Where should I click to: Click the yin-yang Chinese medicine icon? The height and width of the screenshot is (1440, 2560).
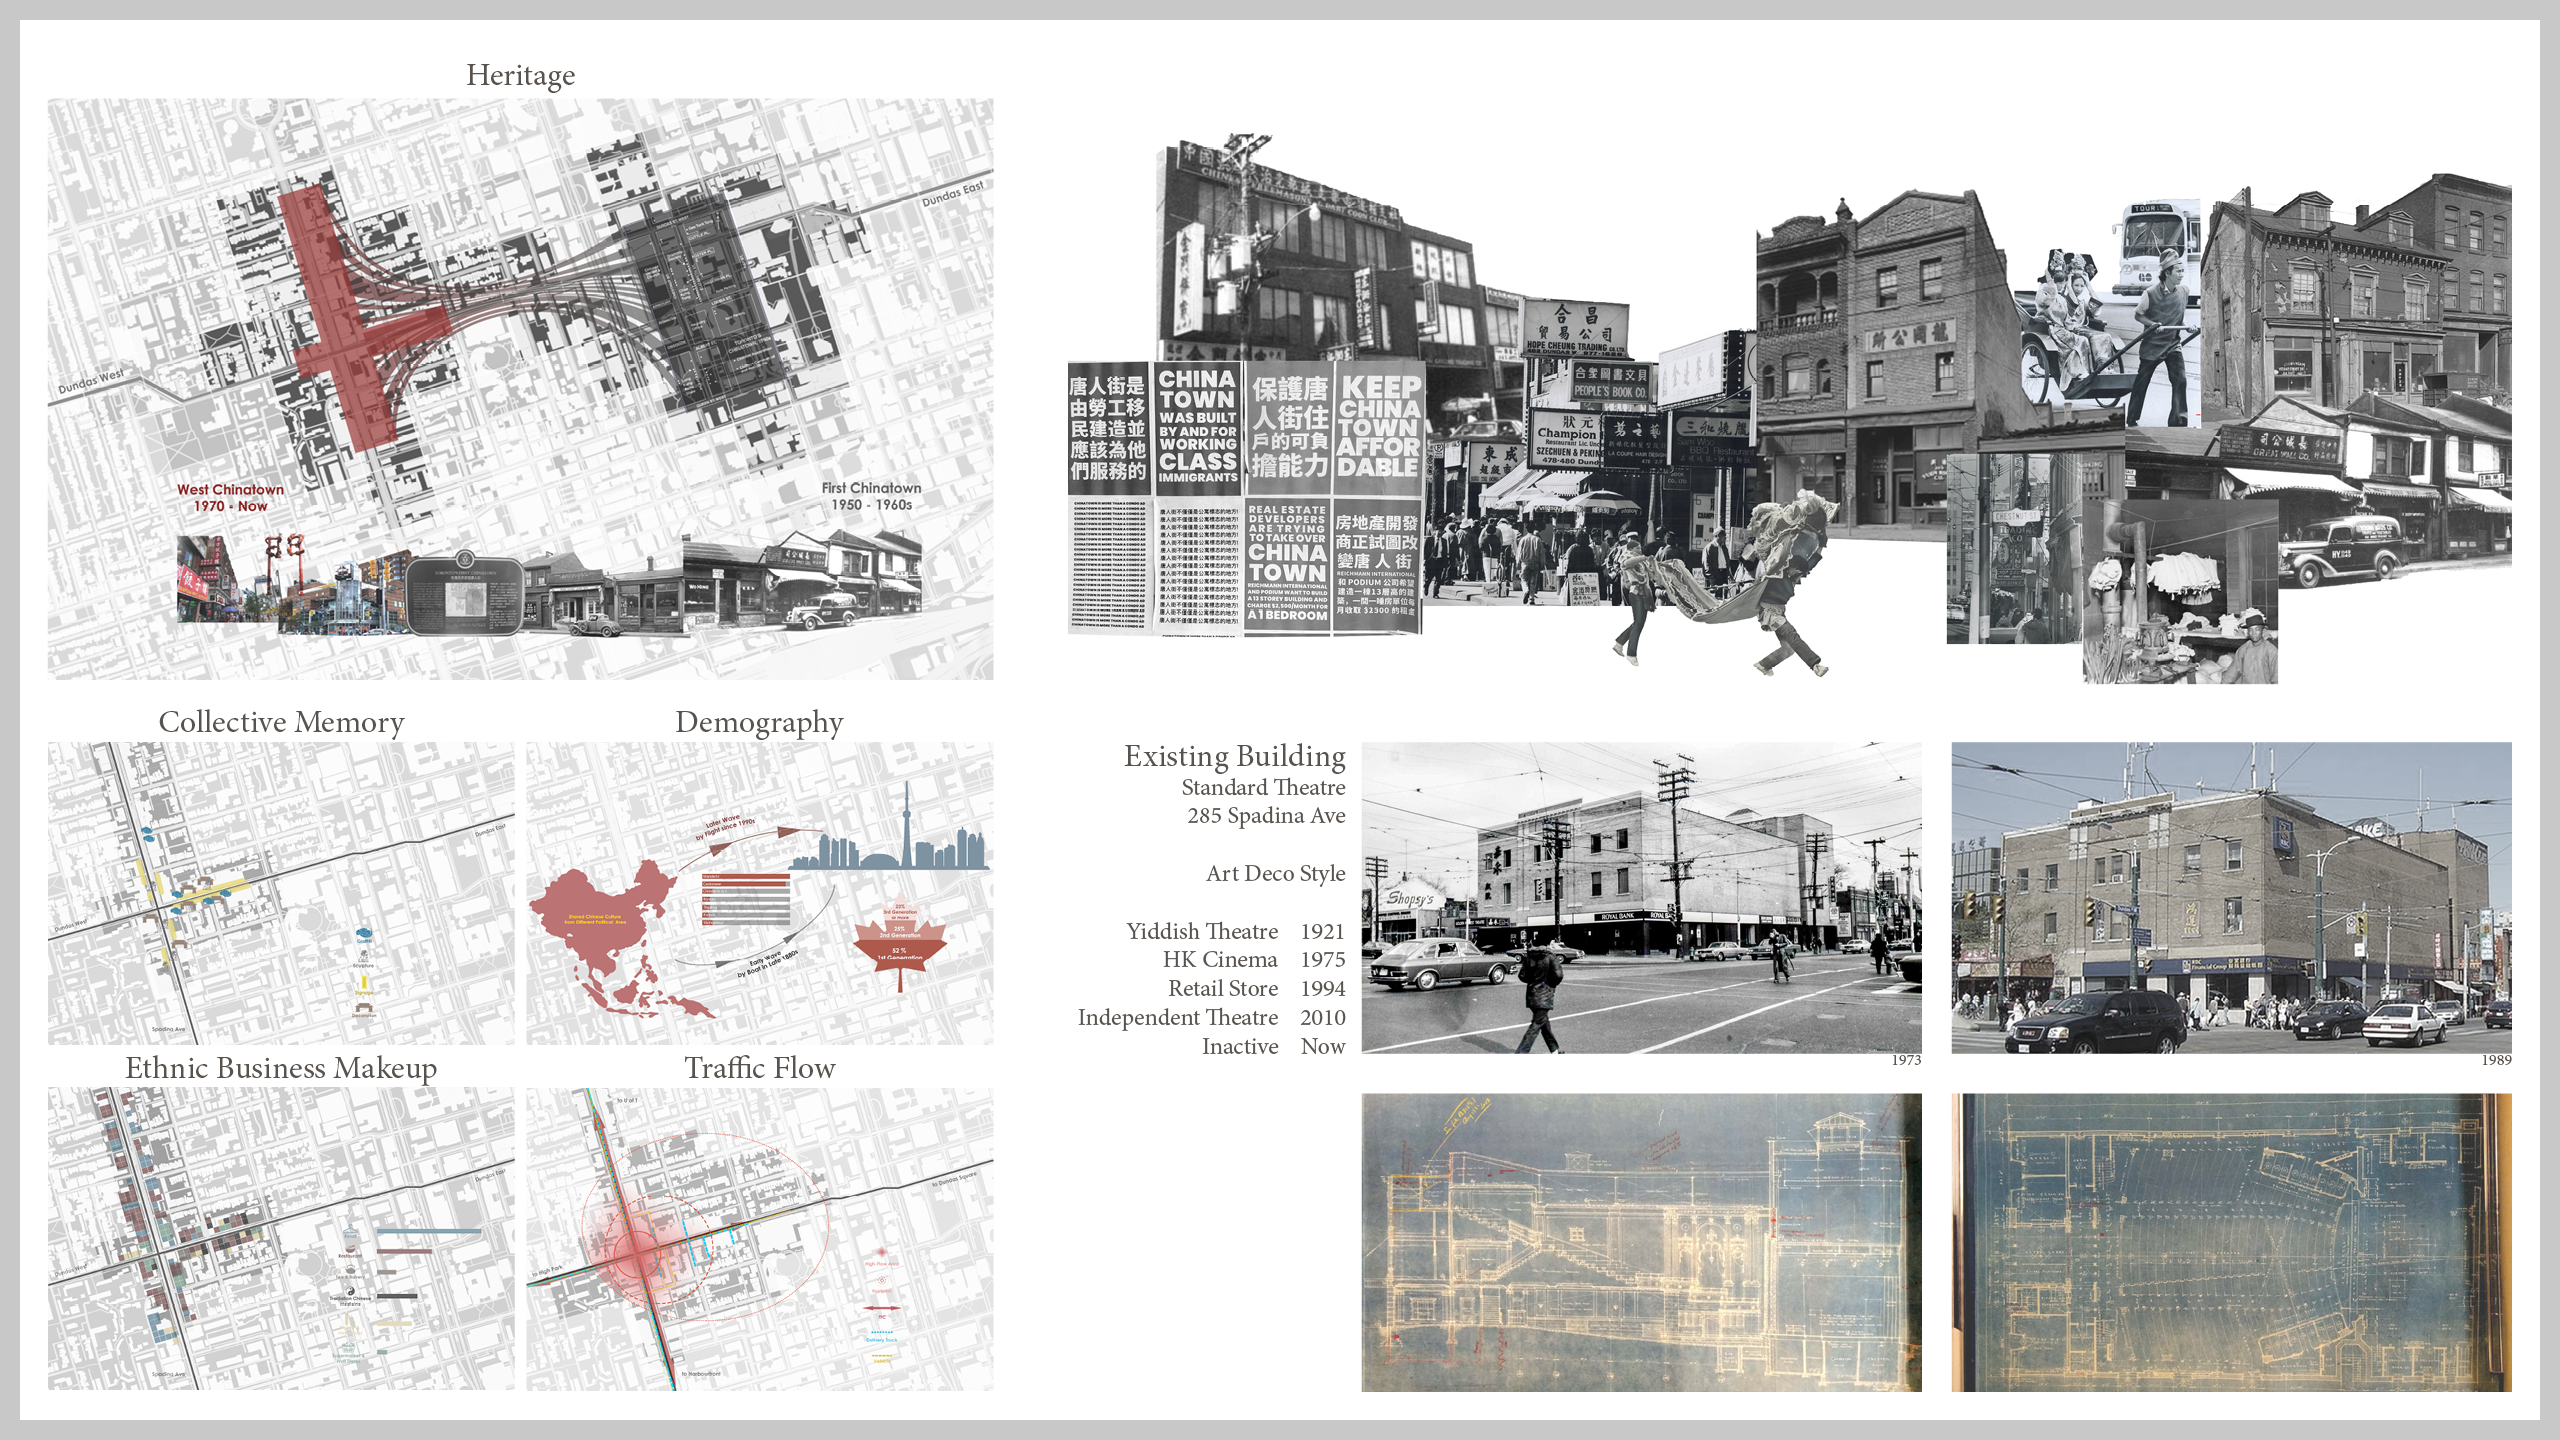point(350,1291)
